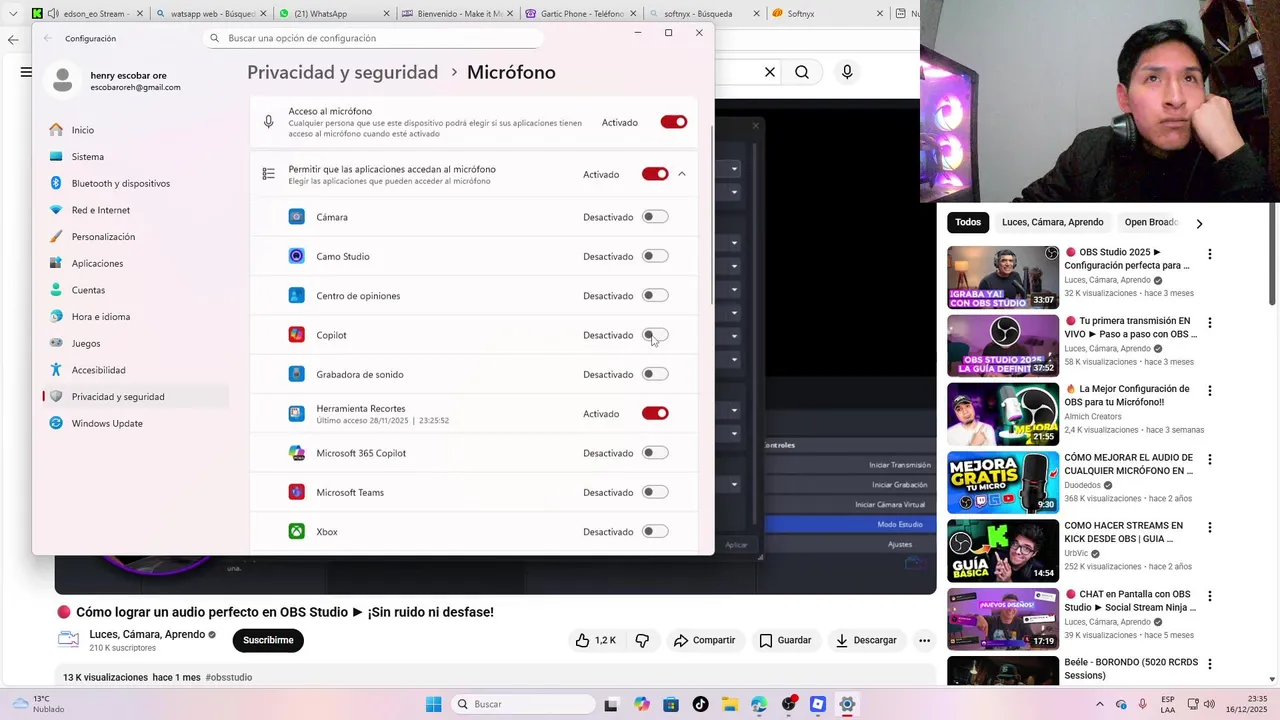1280x720 pixels.
Task: Switch to the Gartic Phone tab
Action: point(582,14)
